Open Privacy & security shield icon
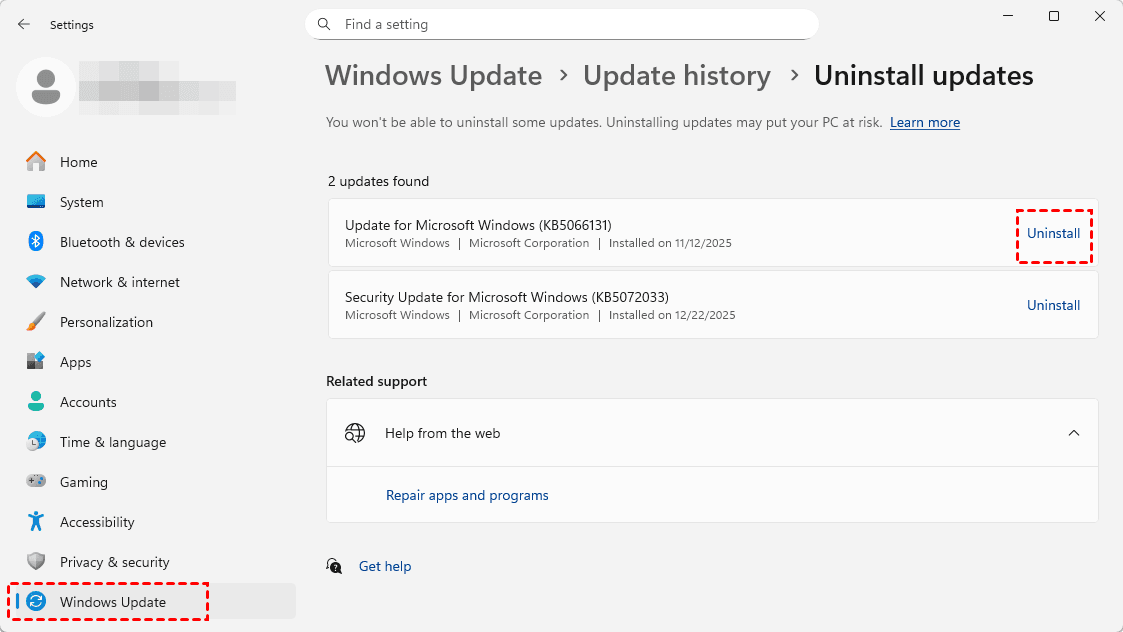Viewport: 1123px width, 632px height. 36,562
